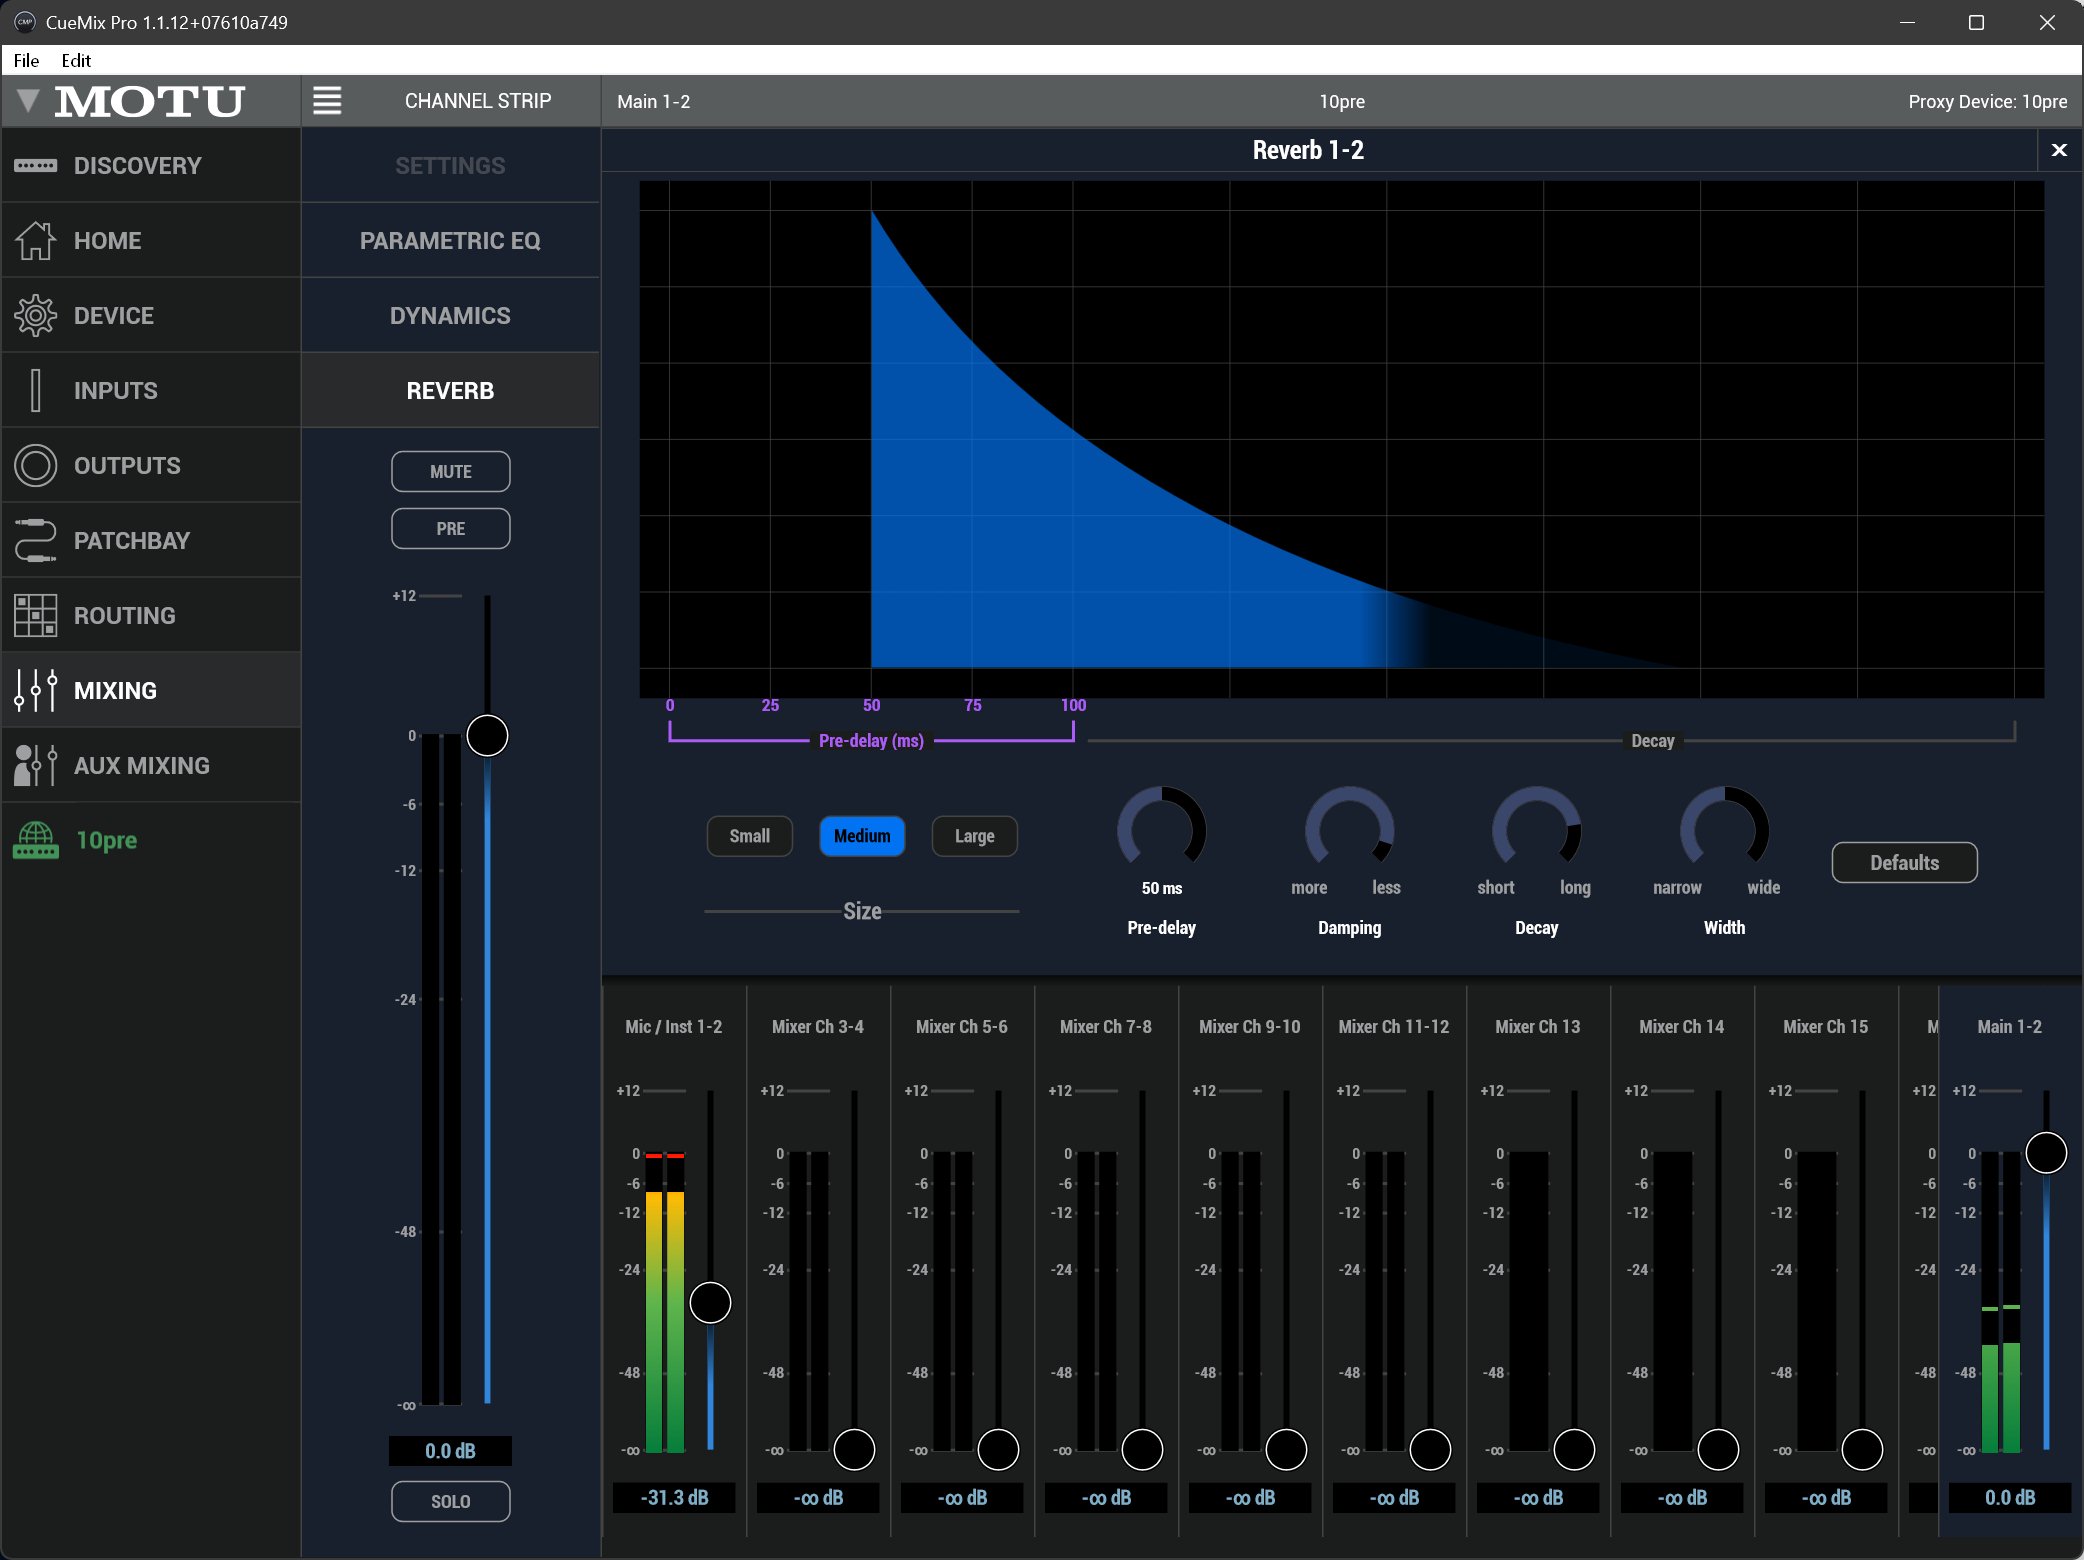Click the Mixer Ch 5-6 channel label
This screenshot has height=1560, width=2084.
click(x=962, y=1026)
